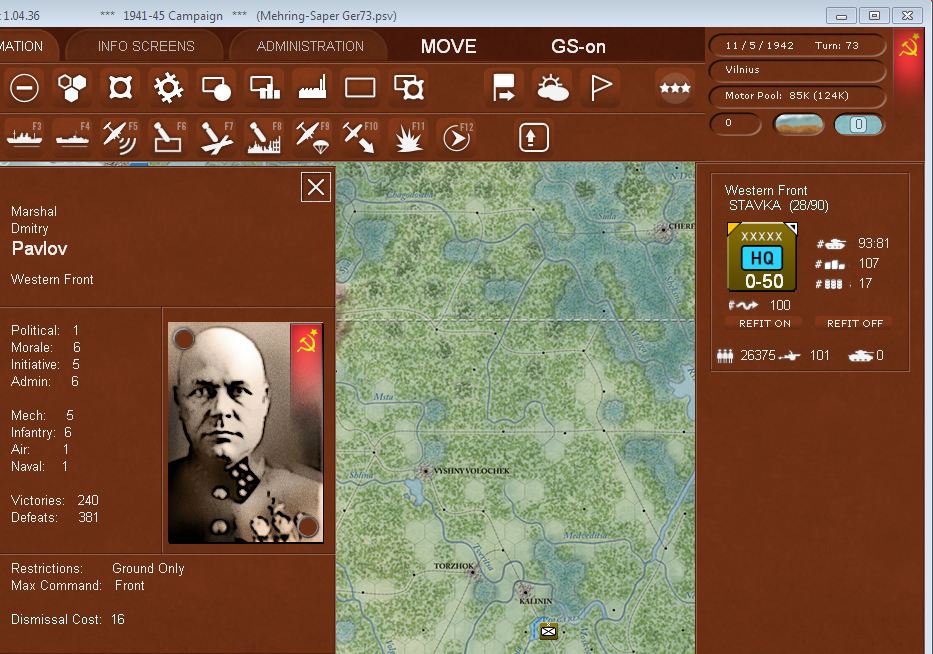Toggle the GS-on ground support setting
The height and width of the screenshot is (654, 933).
[578, 46]
